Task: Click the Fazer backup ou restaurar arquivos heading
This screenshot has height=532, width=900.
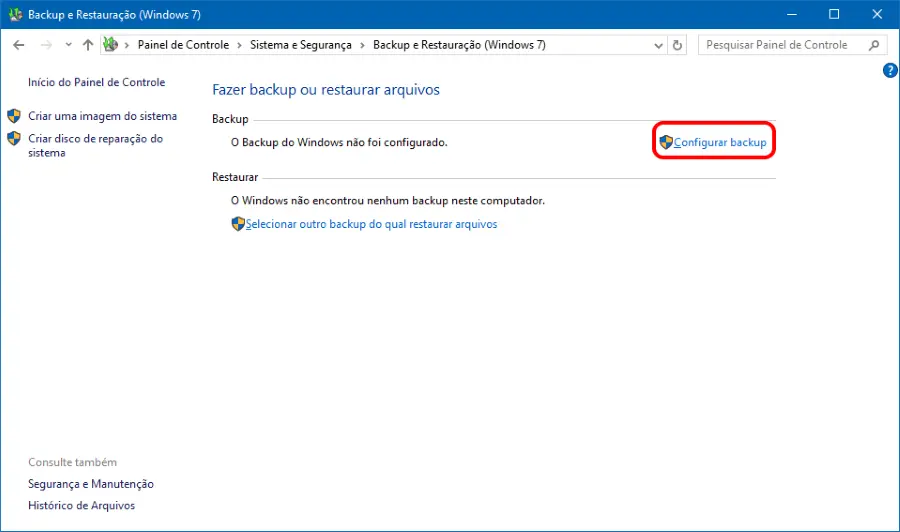Action: click(326, 90)
